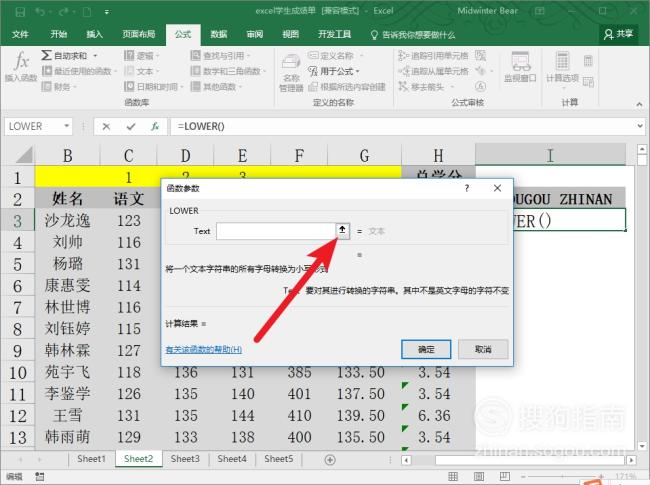Expand the formula bar with the chevron

click(x=640, y=126)
